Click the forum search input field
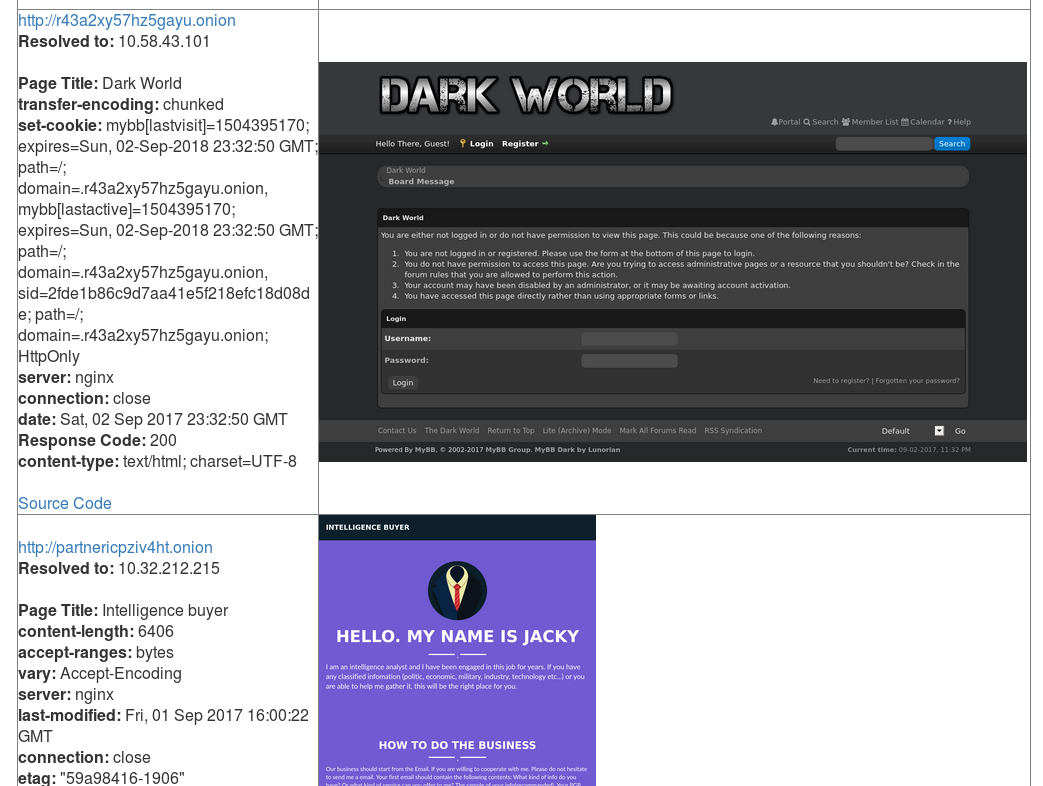The width and height of the screenshot is (1043, 786). [x=883, y=144]
